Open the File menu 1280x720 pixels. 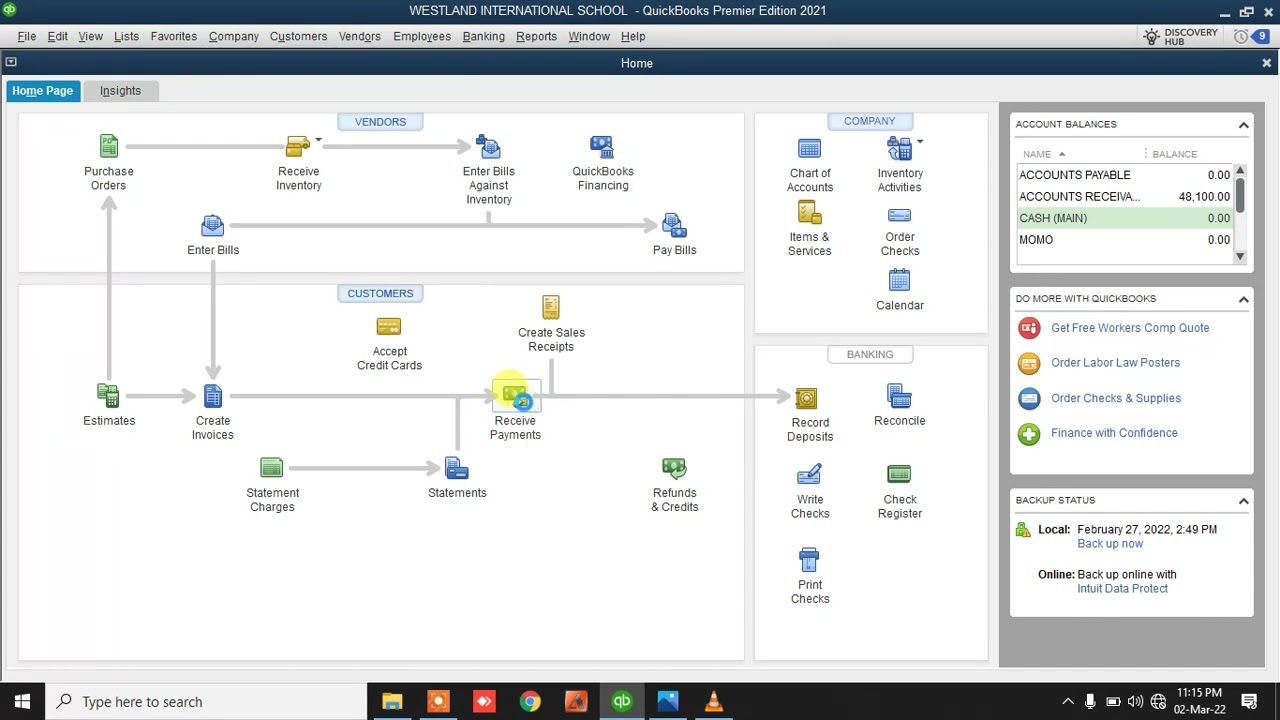[x=27, y=36]
